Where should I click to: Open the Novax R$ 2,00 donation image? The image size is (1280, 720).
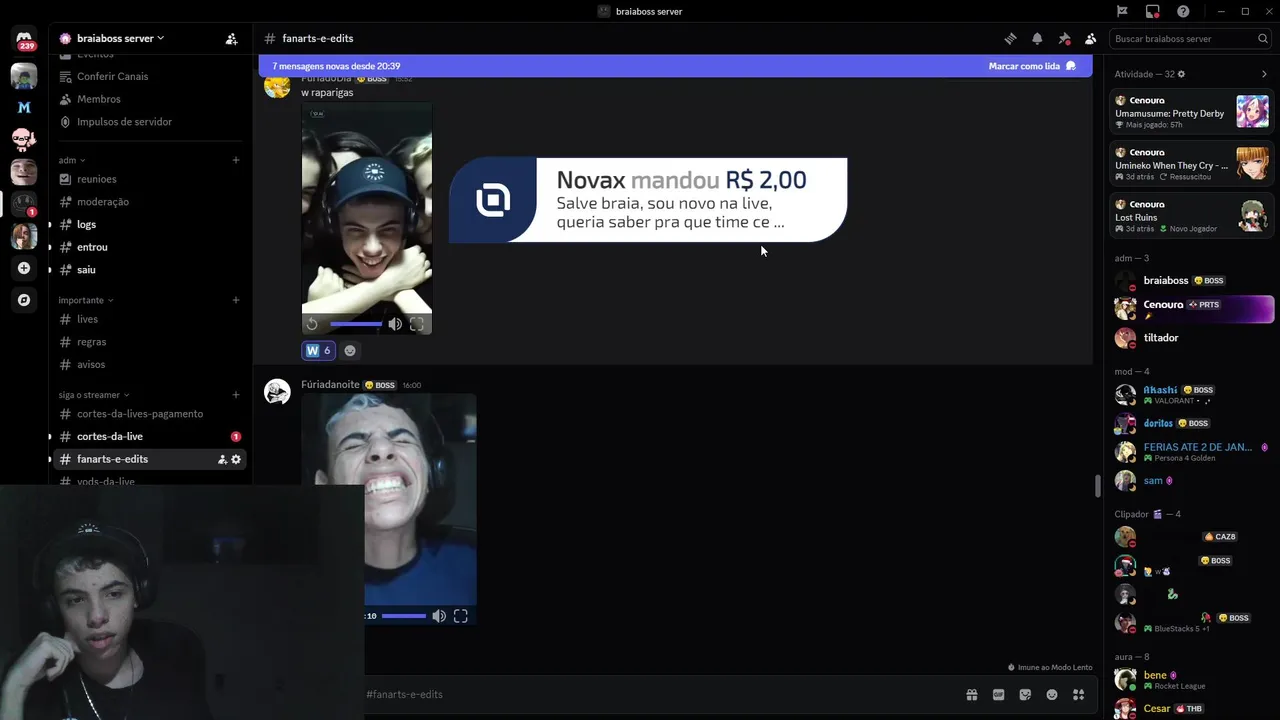[x=648, y=200]
